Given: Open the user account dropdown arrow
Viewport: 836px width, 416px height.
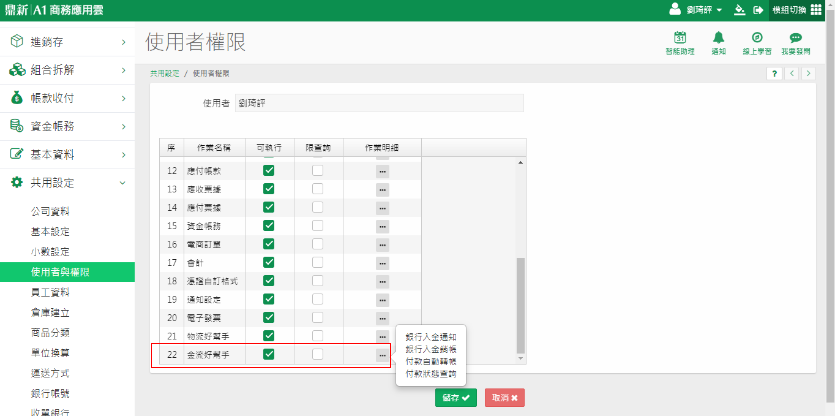Looking at the screenshot, I should 719,10.
